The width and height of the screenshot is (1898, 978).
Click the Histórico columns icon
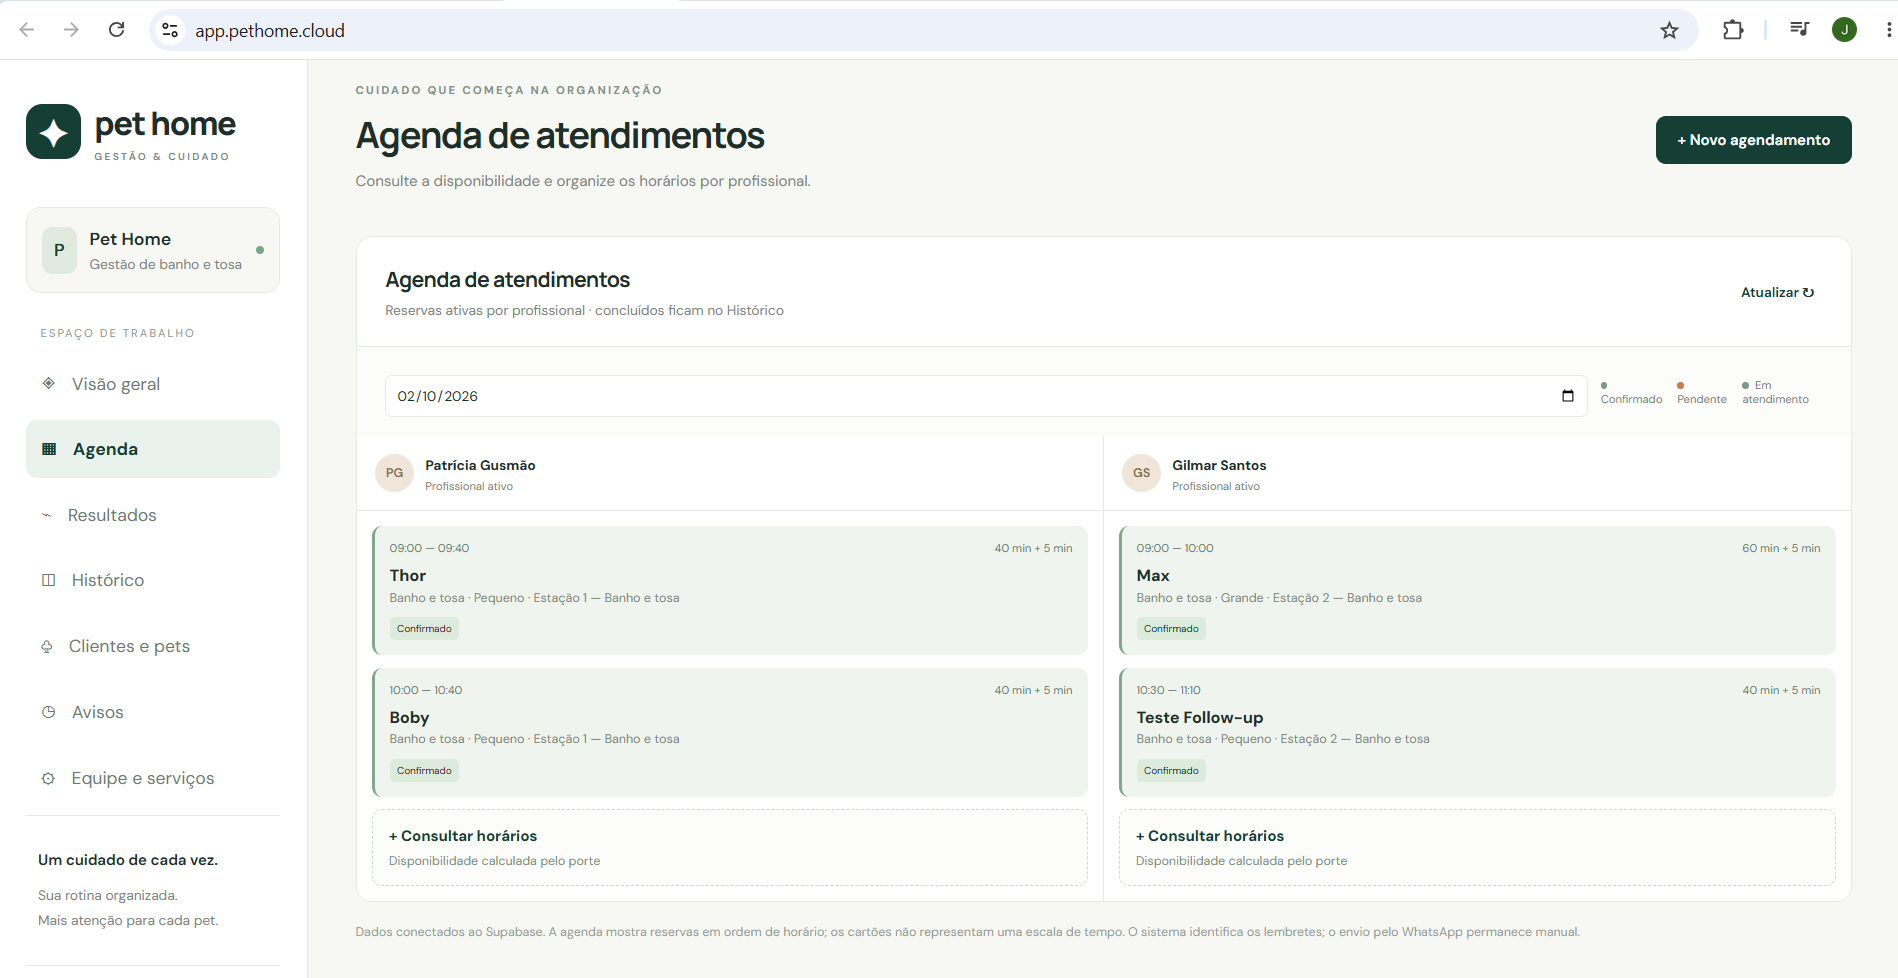click(x=48, y=580)
